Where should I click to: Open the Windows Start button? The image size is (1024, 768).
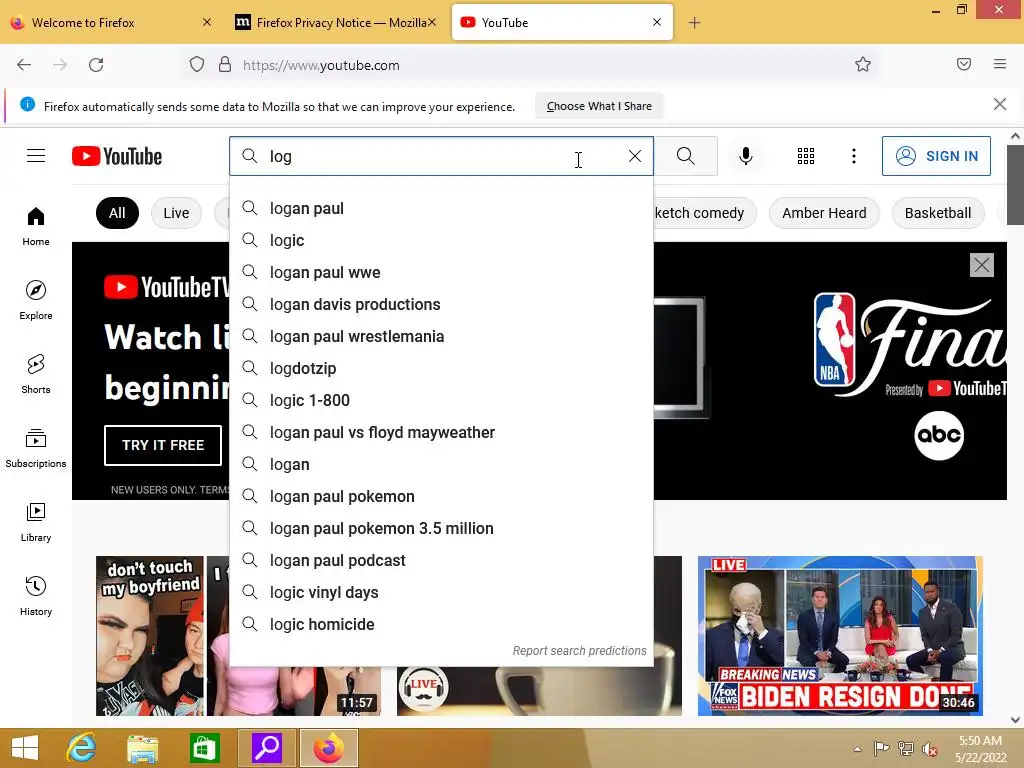(25, 748)
